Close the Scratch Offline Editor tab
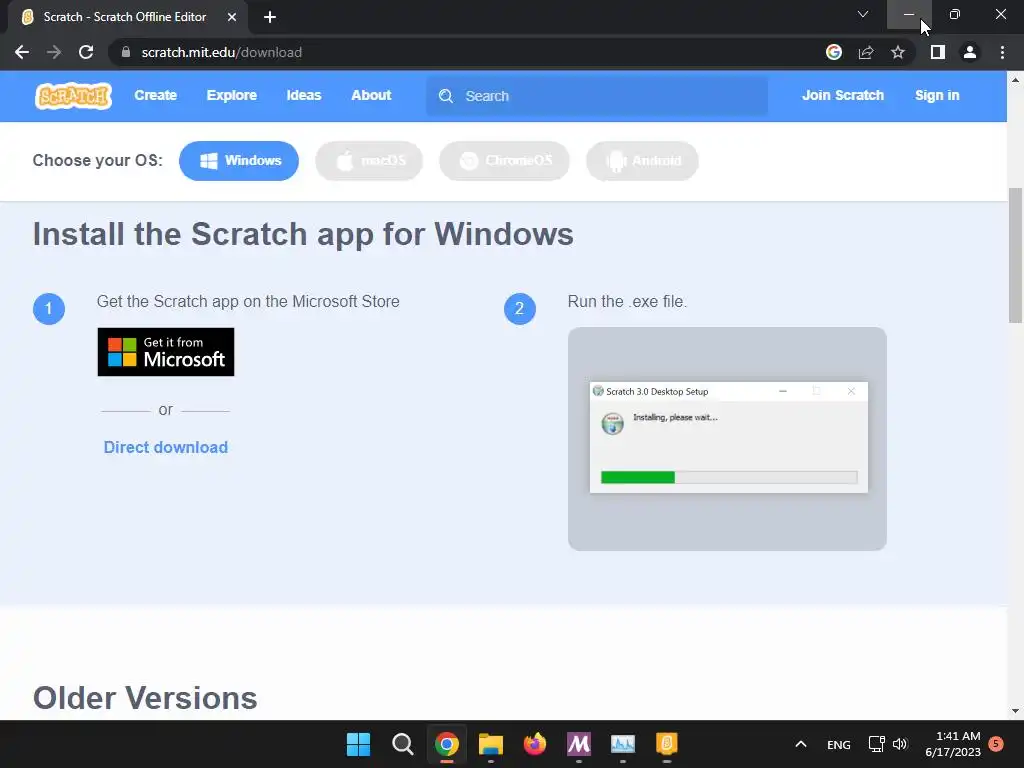This screenshot has width=1024, height=768. pyautogui.click(x=232, y=17)
